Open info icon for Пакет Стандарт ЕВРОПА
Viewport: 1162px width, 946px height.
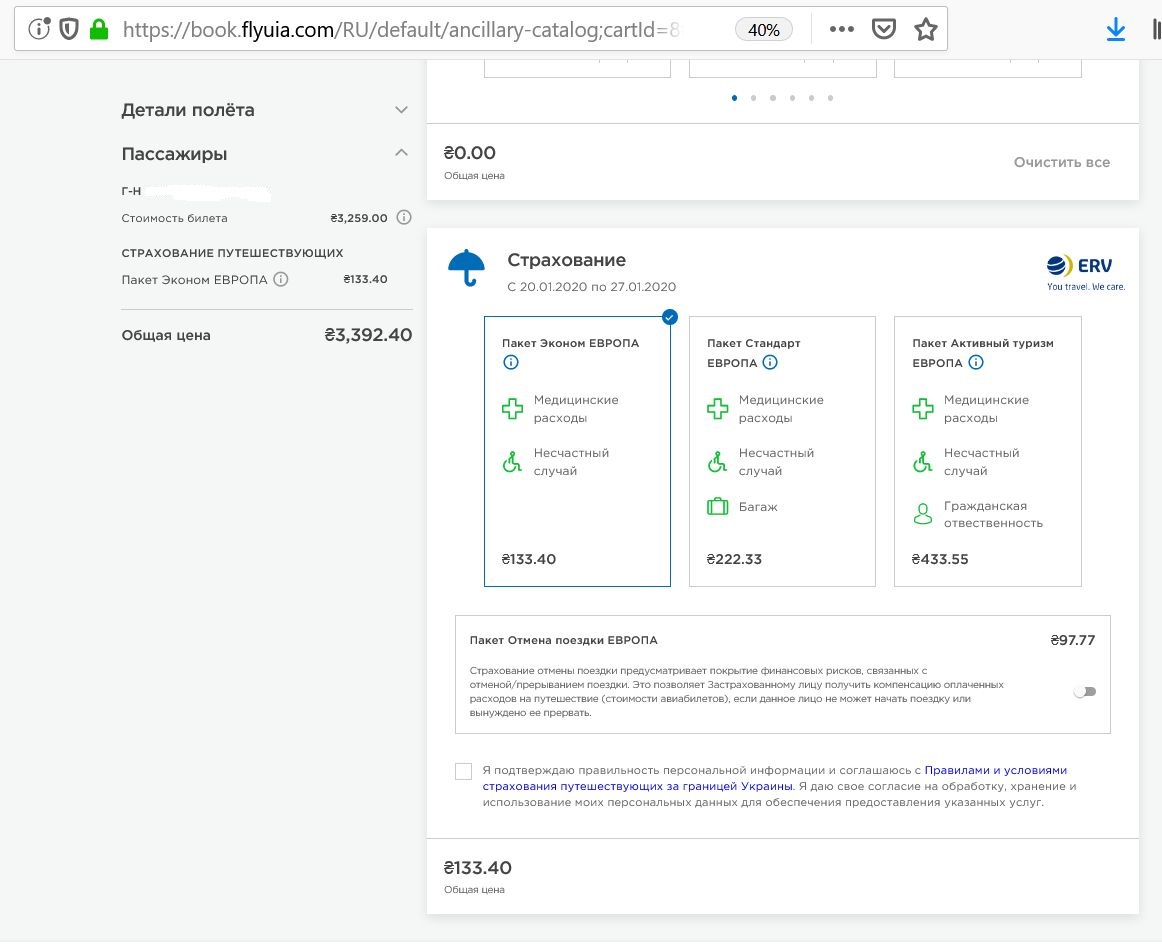tap(770, 363)
